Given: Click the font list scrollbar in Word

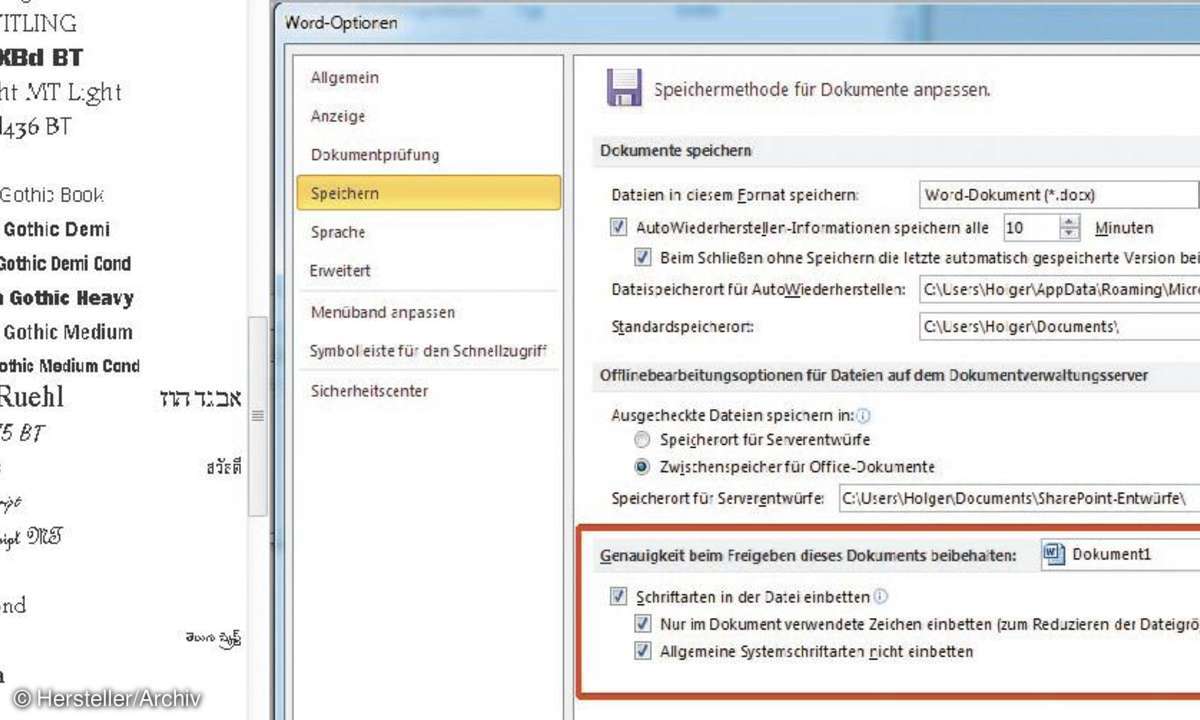Looking at the screenshot, I should pos(257,415).
